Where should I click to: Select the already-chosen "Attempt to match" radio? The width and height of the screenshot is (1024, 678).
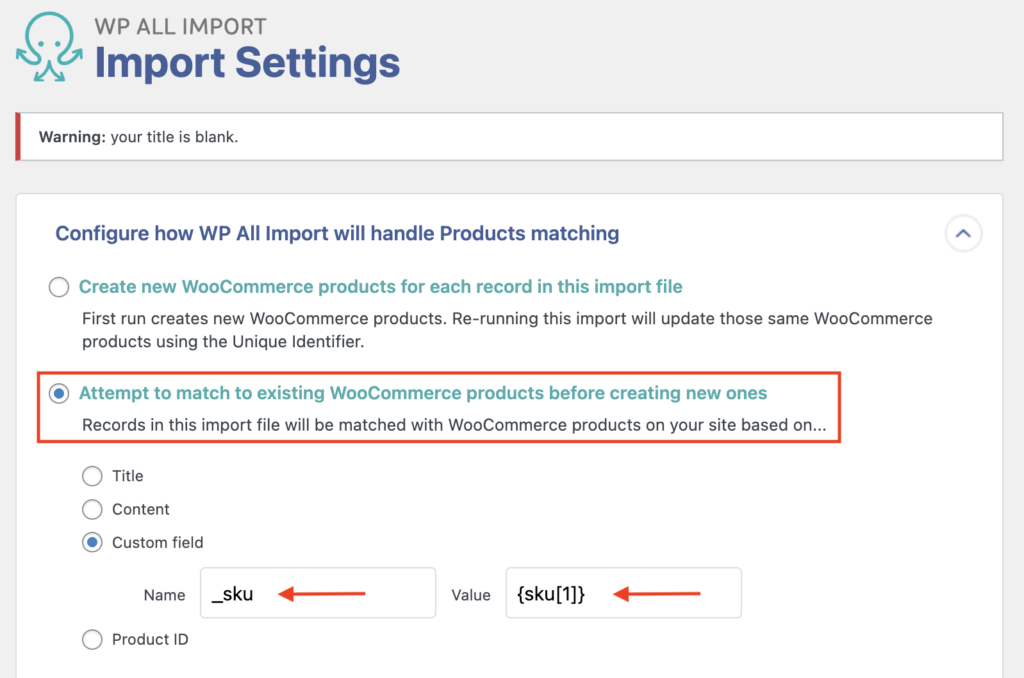(58, 393)
